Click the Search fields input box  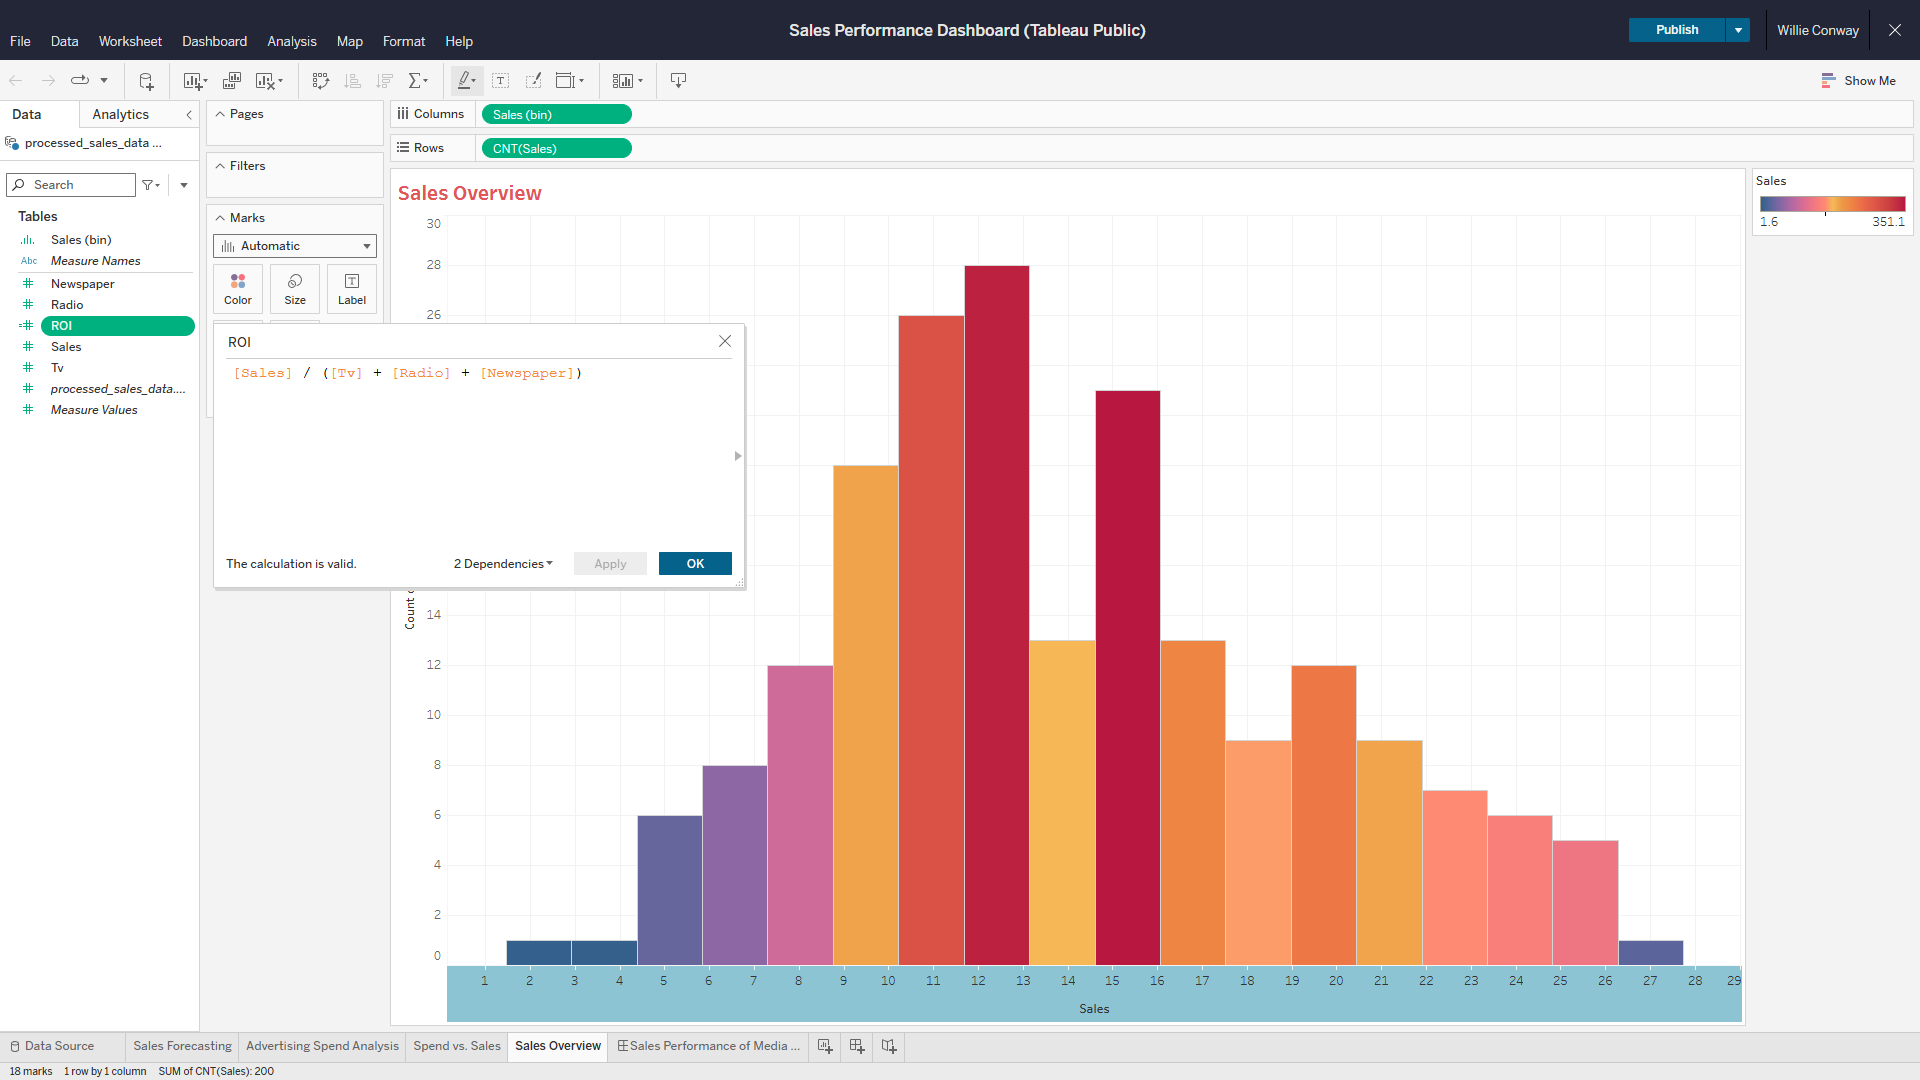point(80,185)
